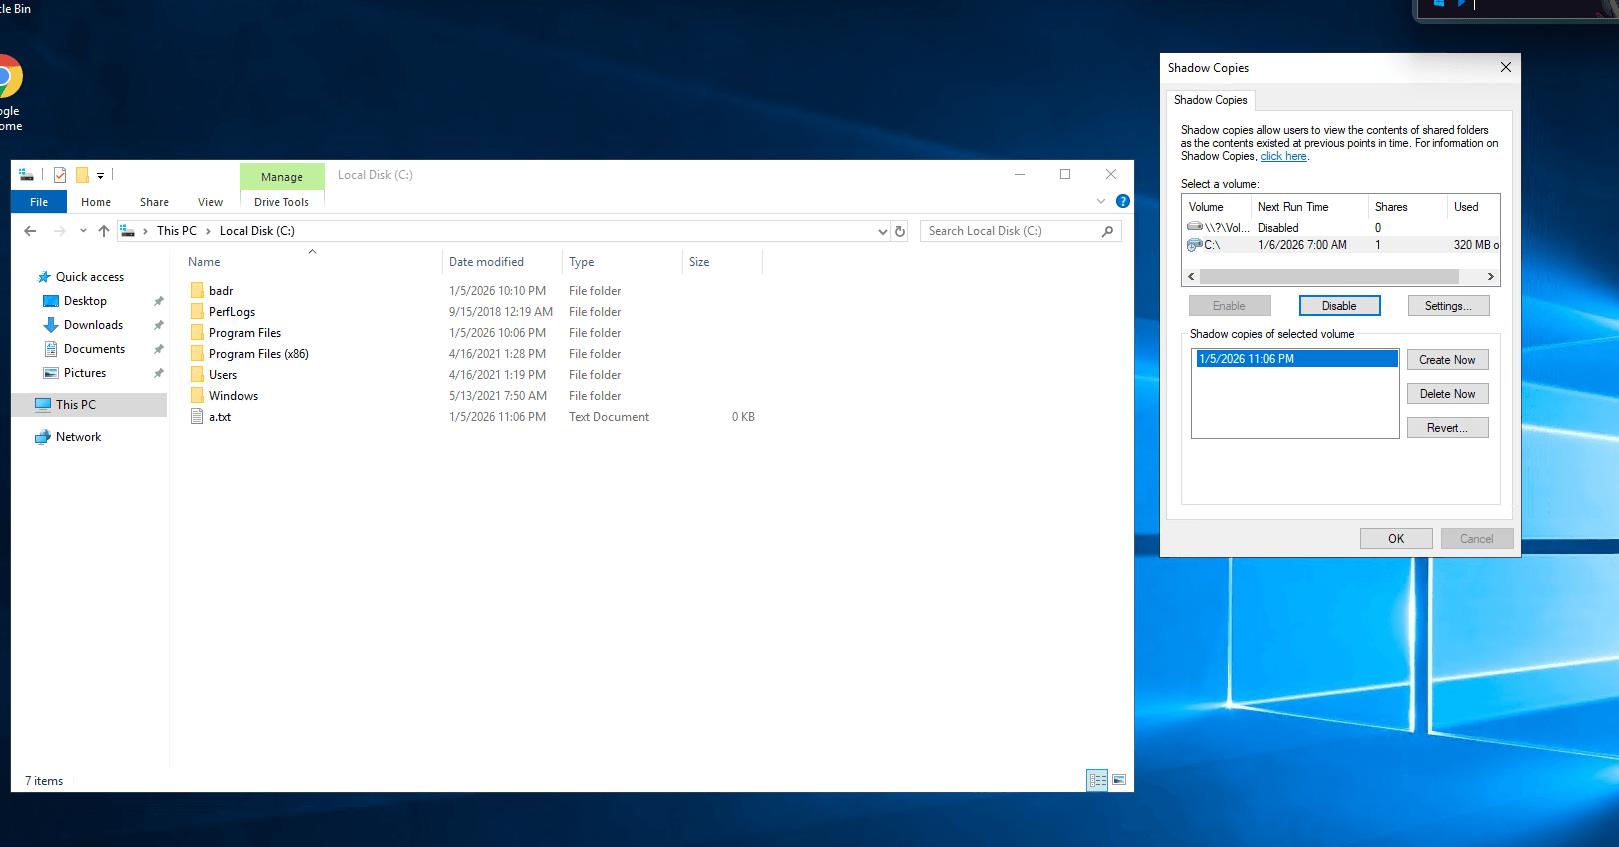
Task: Select the Downloads folder in Quick access
Action: (93, 325)
